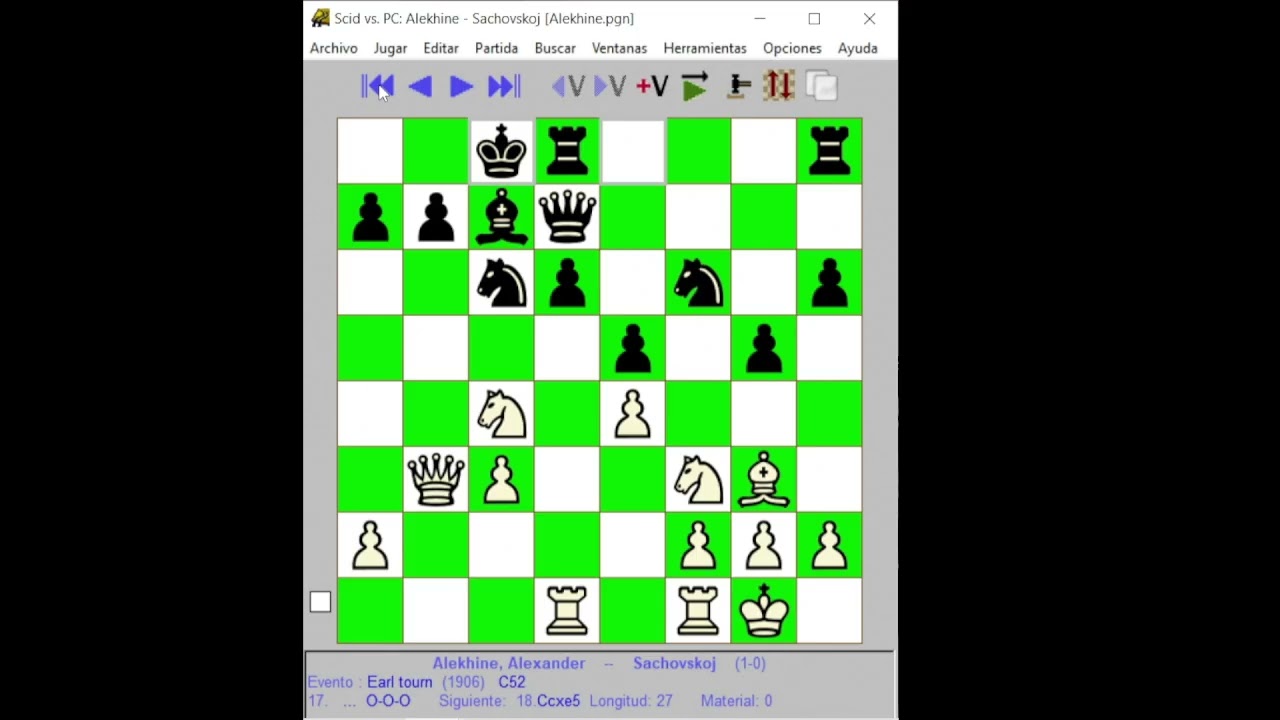Viewport: 1280px width, 720px height.
Task: Select the black pawn on d6
Action: 567,283
